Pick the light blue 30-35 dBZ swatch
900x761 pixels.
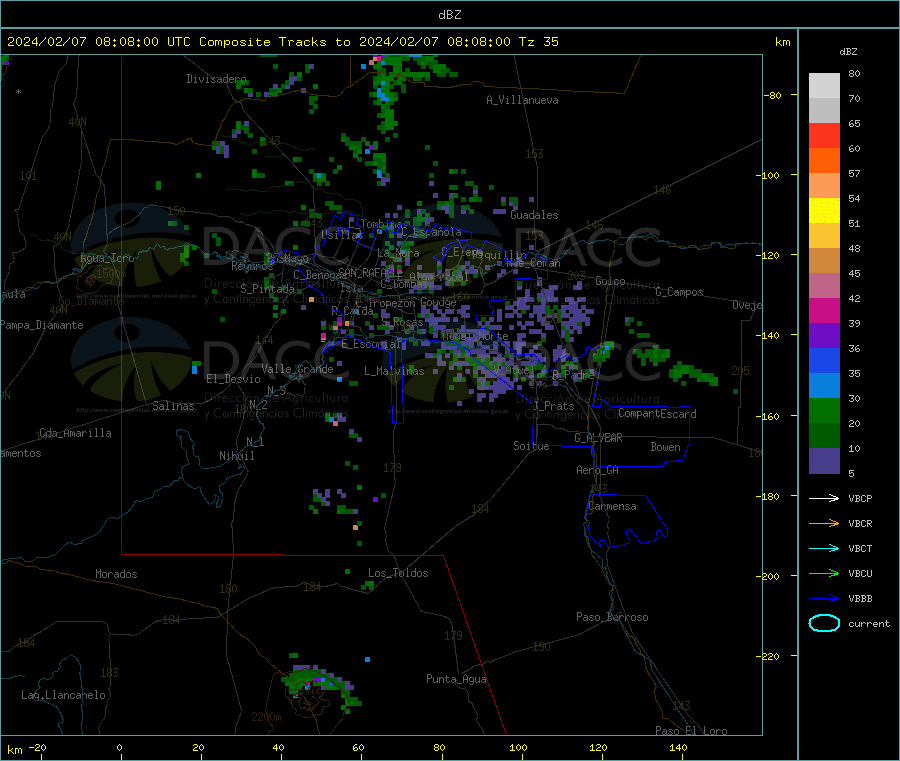coord(824,386)
